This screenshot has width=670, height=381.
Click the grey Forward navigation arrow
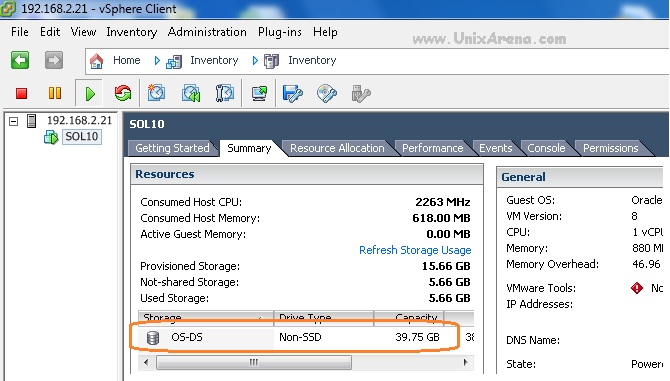click(x=54, y=60)
